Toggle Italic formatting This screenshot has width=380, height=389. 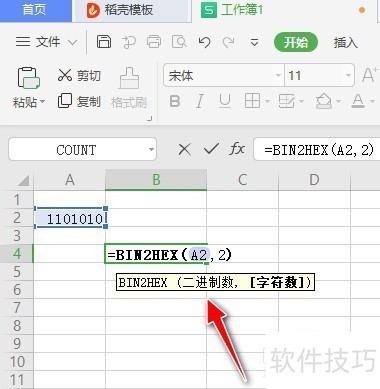coord(200,101)
